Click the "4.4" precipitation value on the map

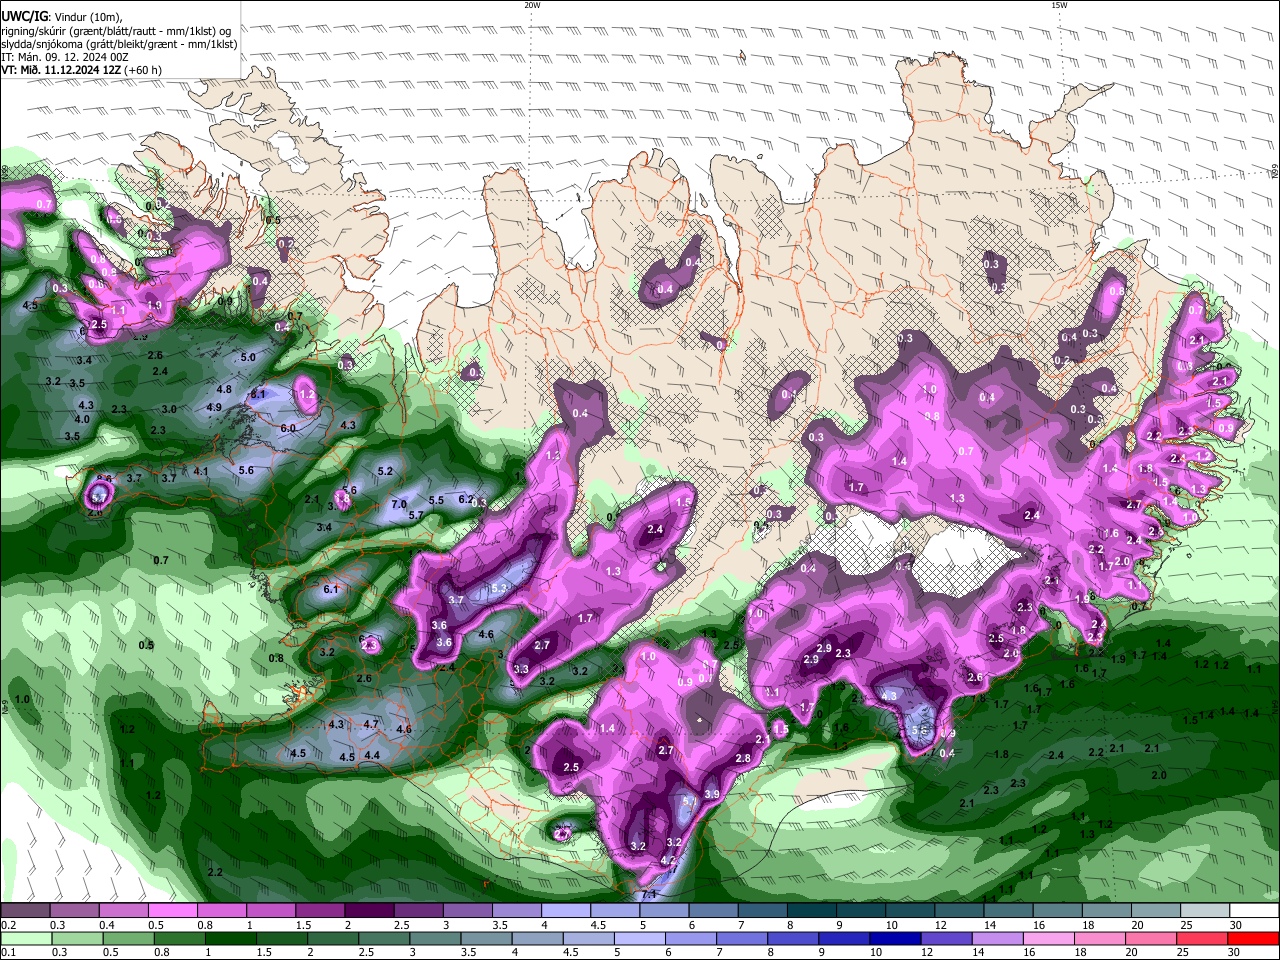point(372,755)
